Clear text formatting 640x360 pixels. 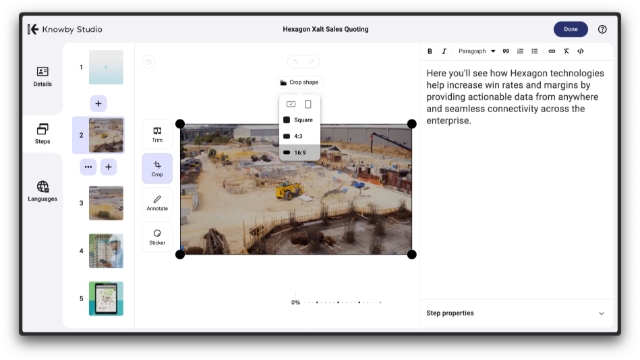coord(566,51)
